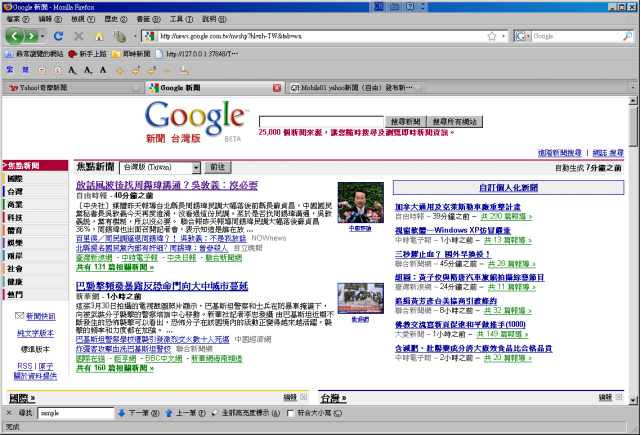The height and width of the screenshot is (435, 641).
Task: Open the 編輯 (E) menu
Action: 50,19
